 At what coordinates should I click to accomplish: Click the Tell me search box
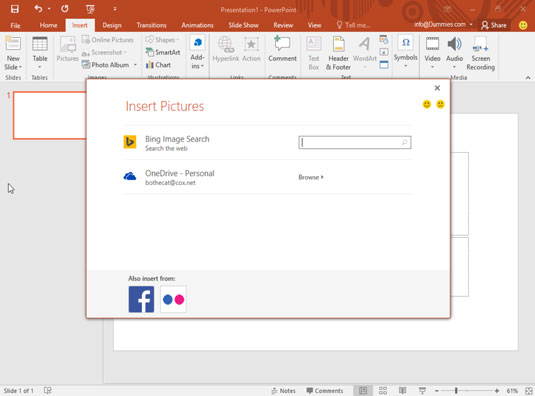click(x=353, y=25)
